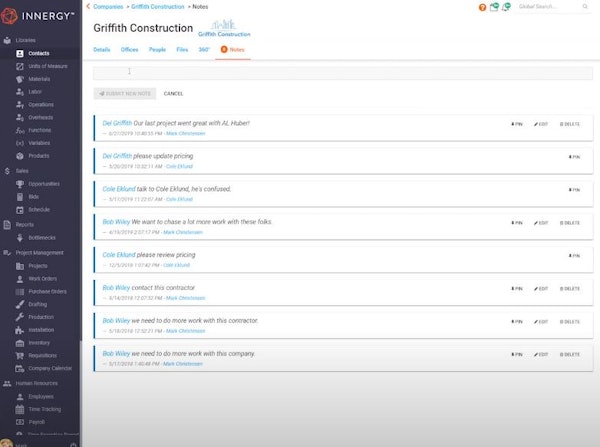Pin the 'talk to Cole Eklund' note
Screen dimensions: 600x447
tap(574, 190)
